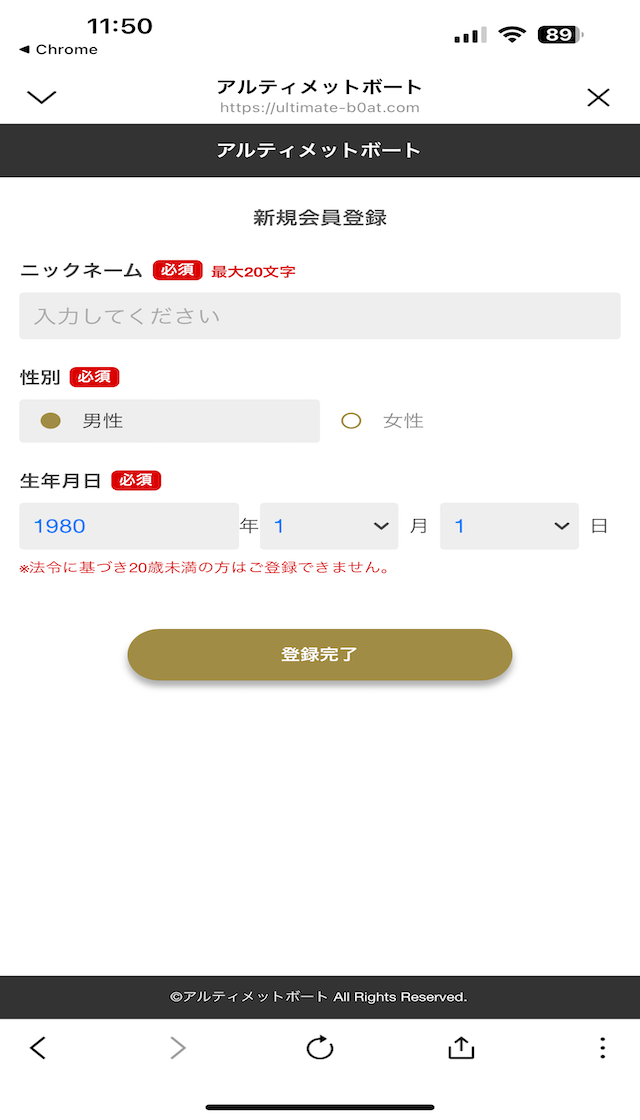640x1120 pixels.
Task: Collapse browser using top-left chevron
Action: pyautogui.click(x=42, y=97)
